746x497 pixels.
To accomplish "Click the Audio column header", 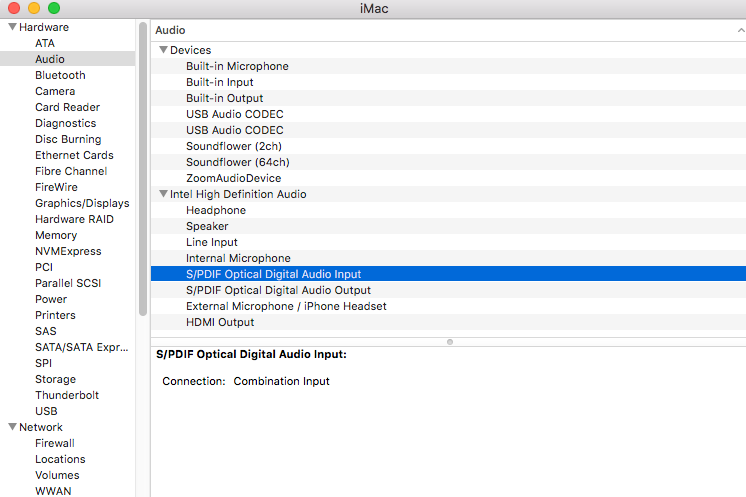I will point(448,30).
